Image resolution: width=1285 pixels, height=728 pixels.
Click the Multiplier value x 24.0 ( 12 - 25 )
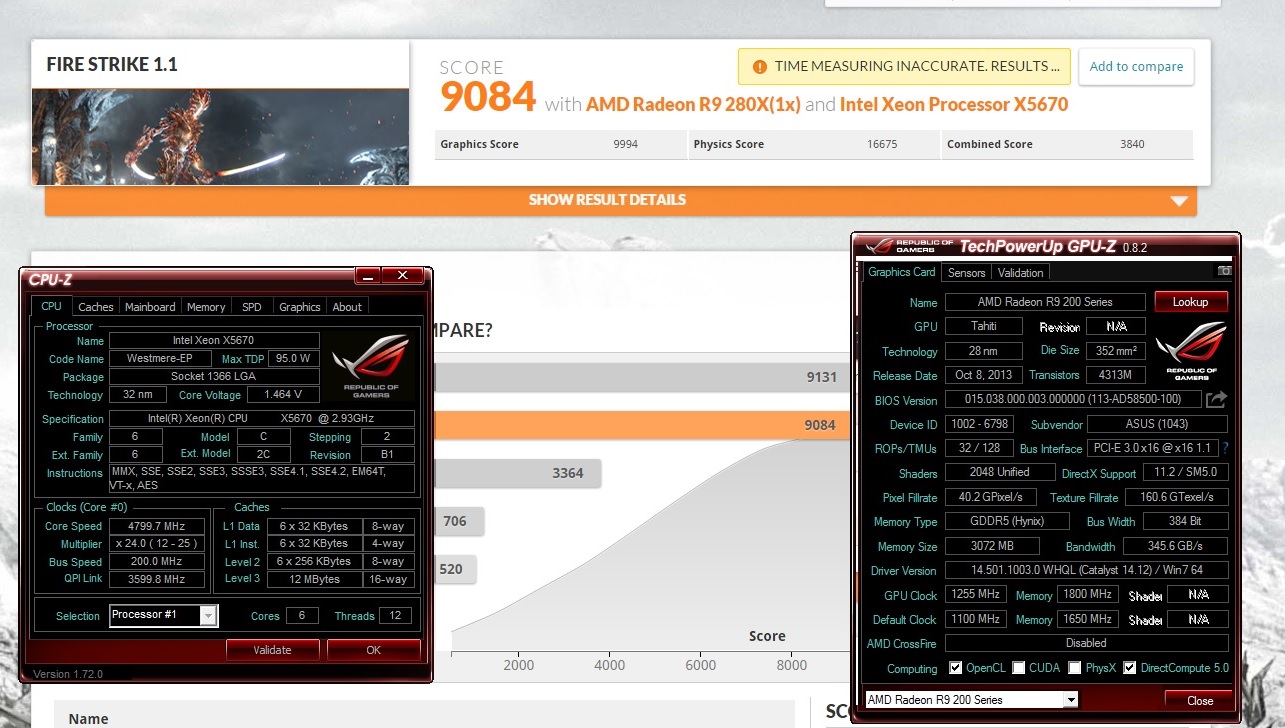[x=159, y=544]
